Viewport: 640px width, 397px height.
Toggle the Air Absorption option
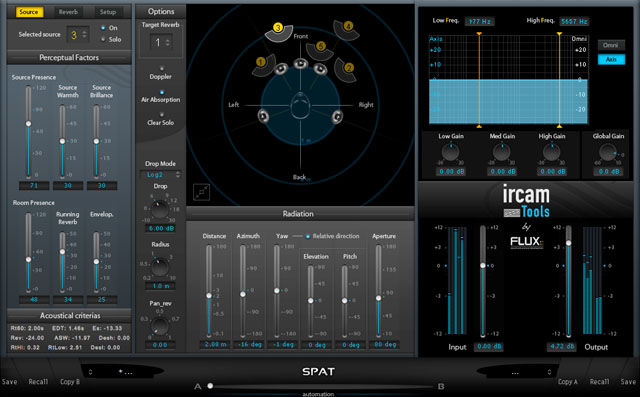click(162, 92)
